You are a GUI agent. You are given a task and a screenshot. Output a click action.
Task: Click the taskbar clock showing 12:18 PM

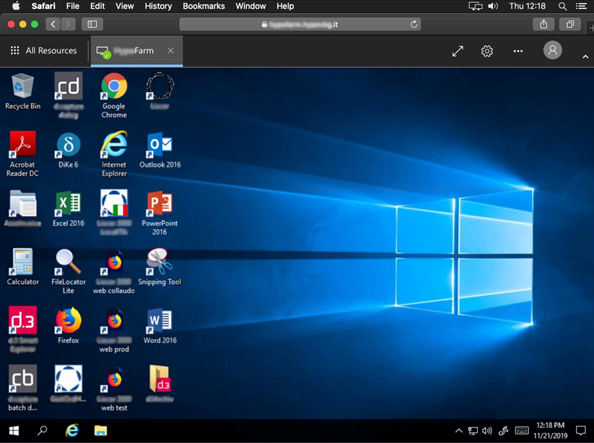click(550, 431)
